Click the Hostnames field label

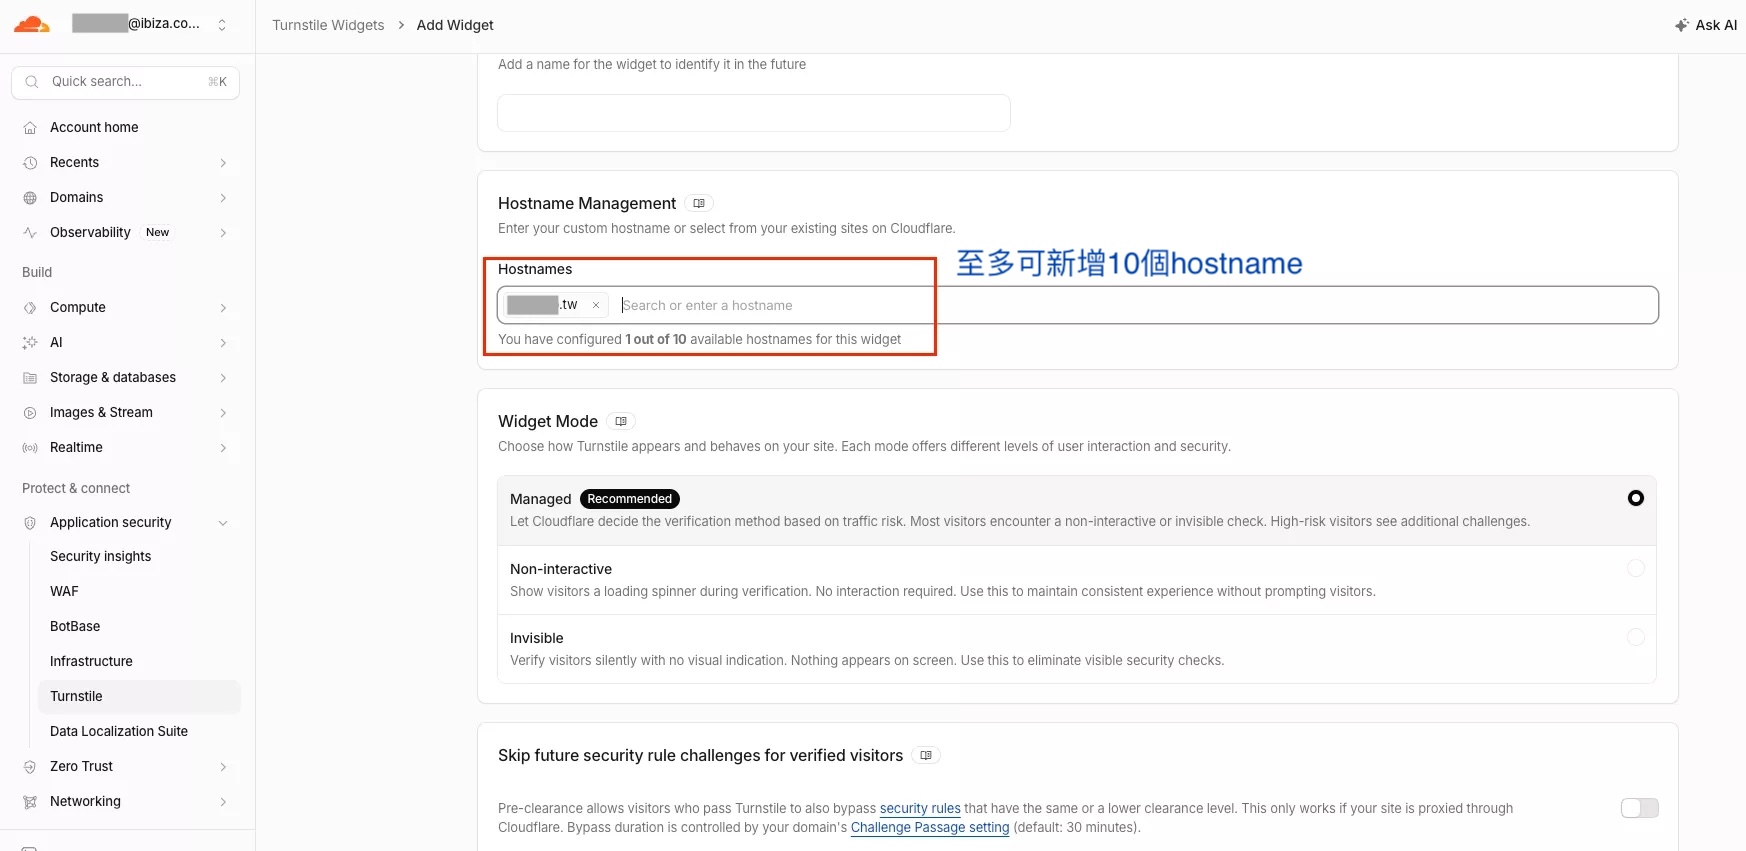(535, 270)
